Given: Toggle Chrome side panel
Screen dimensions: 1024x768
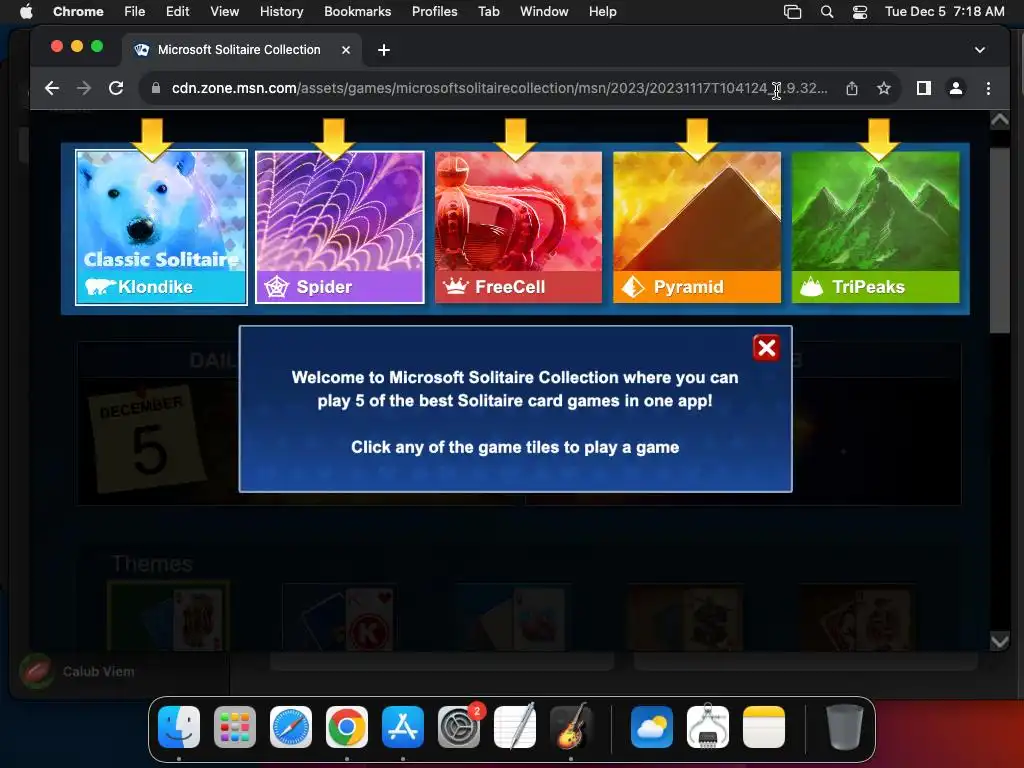Looking at the screenshot, I should (x=923, y=88).
